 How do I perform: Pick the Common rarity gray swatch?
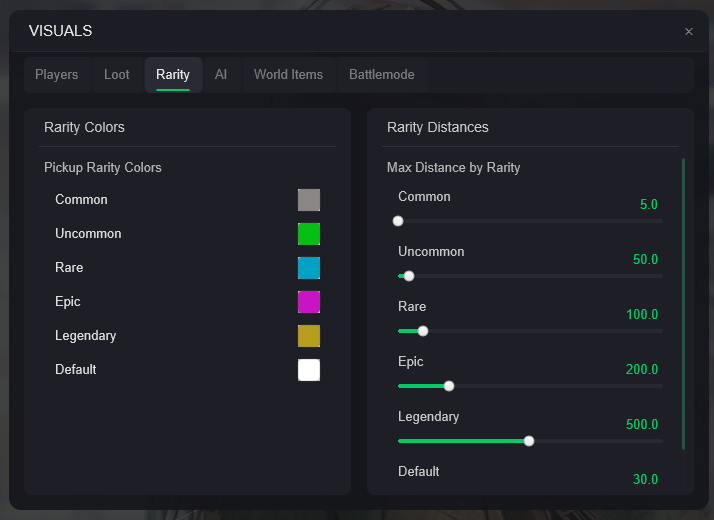(x=309, y=200)
